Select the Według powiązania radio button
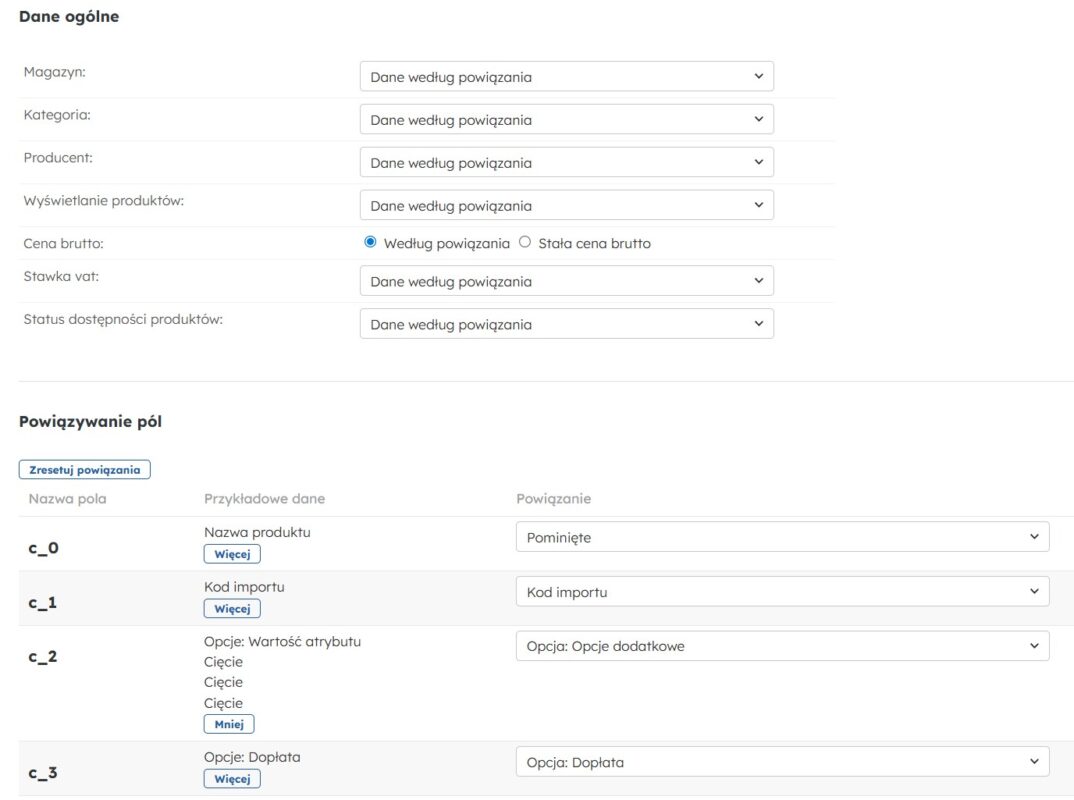Image resolution: width=1074 pixels, height=800 pixels. [371, 243]
